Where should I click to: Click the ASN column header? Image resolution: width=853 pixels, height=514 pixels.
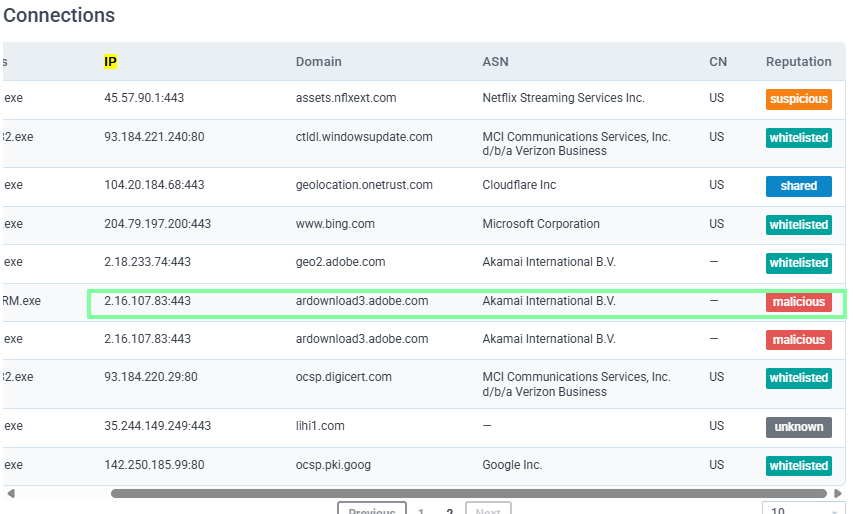point(495,62)
